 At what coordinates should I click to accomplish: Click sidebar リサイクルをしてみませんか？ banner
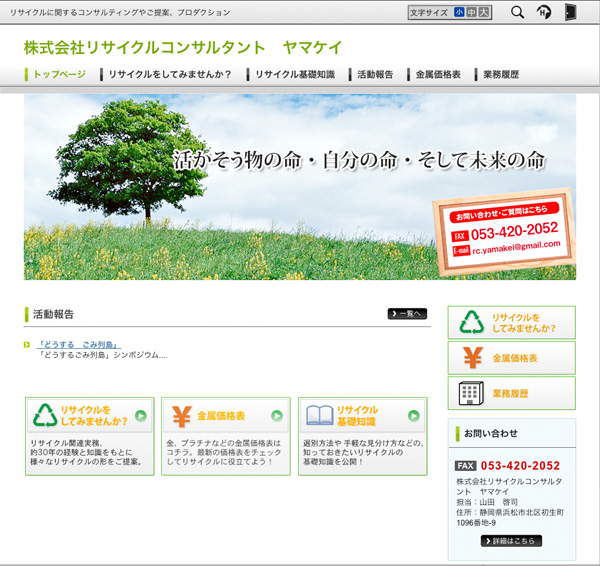pyautogui.click(x=512, y=323)
